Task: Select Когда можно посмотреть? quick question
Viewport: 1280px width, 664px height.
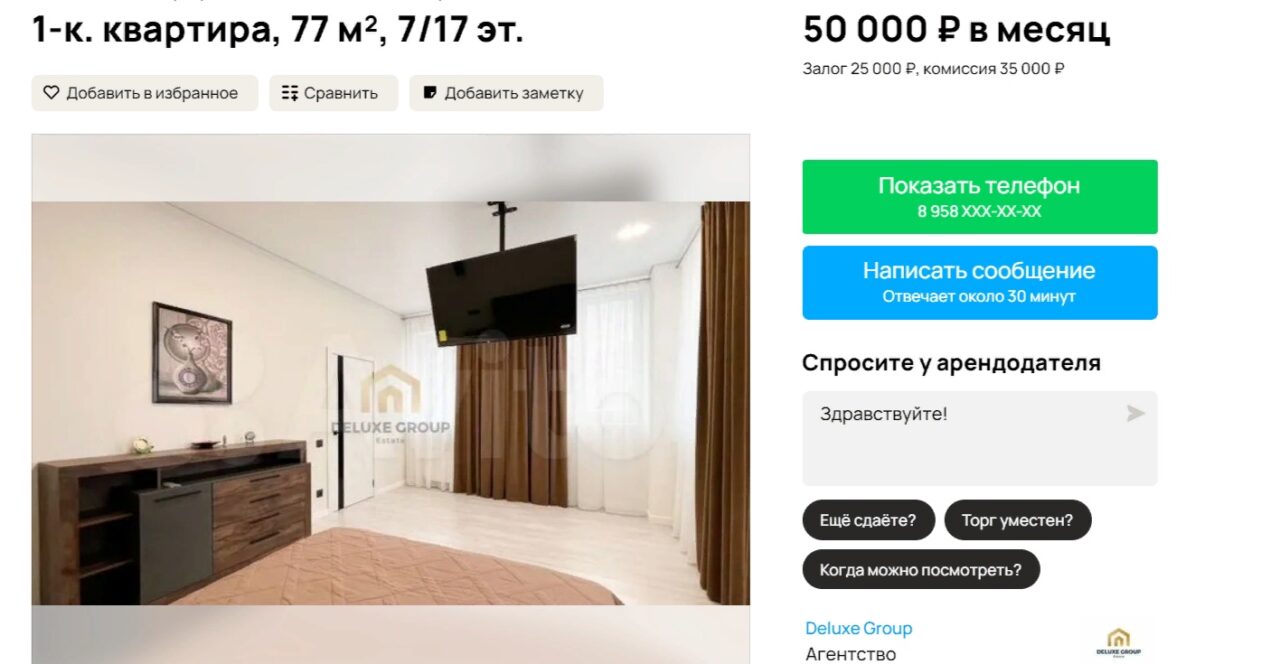Action: 921,570
